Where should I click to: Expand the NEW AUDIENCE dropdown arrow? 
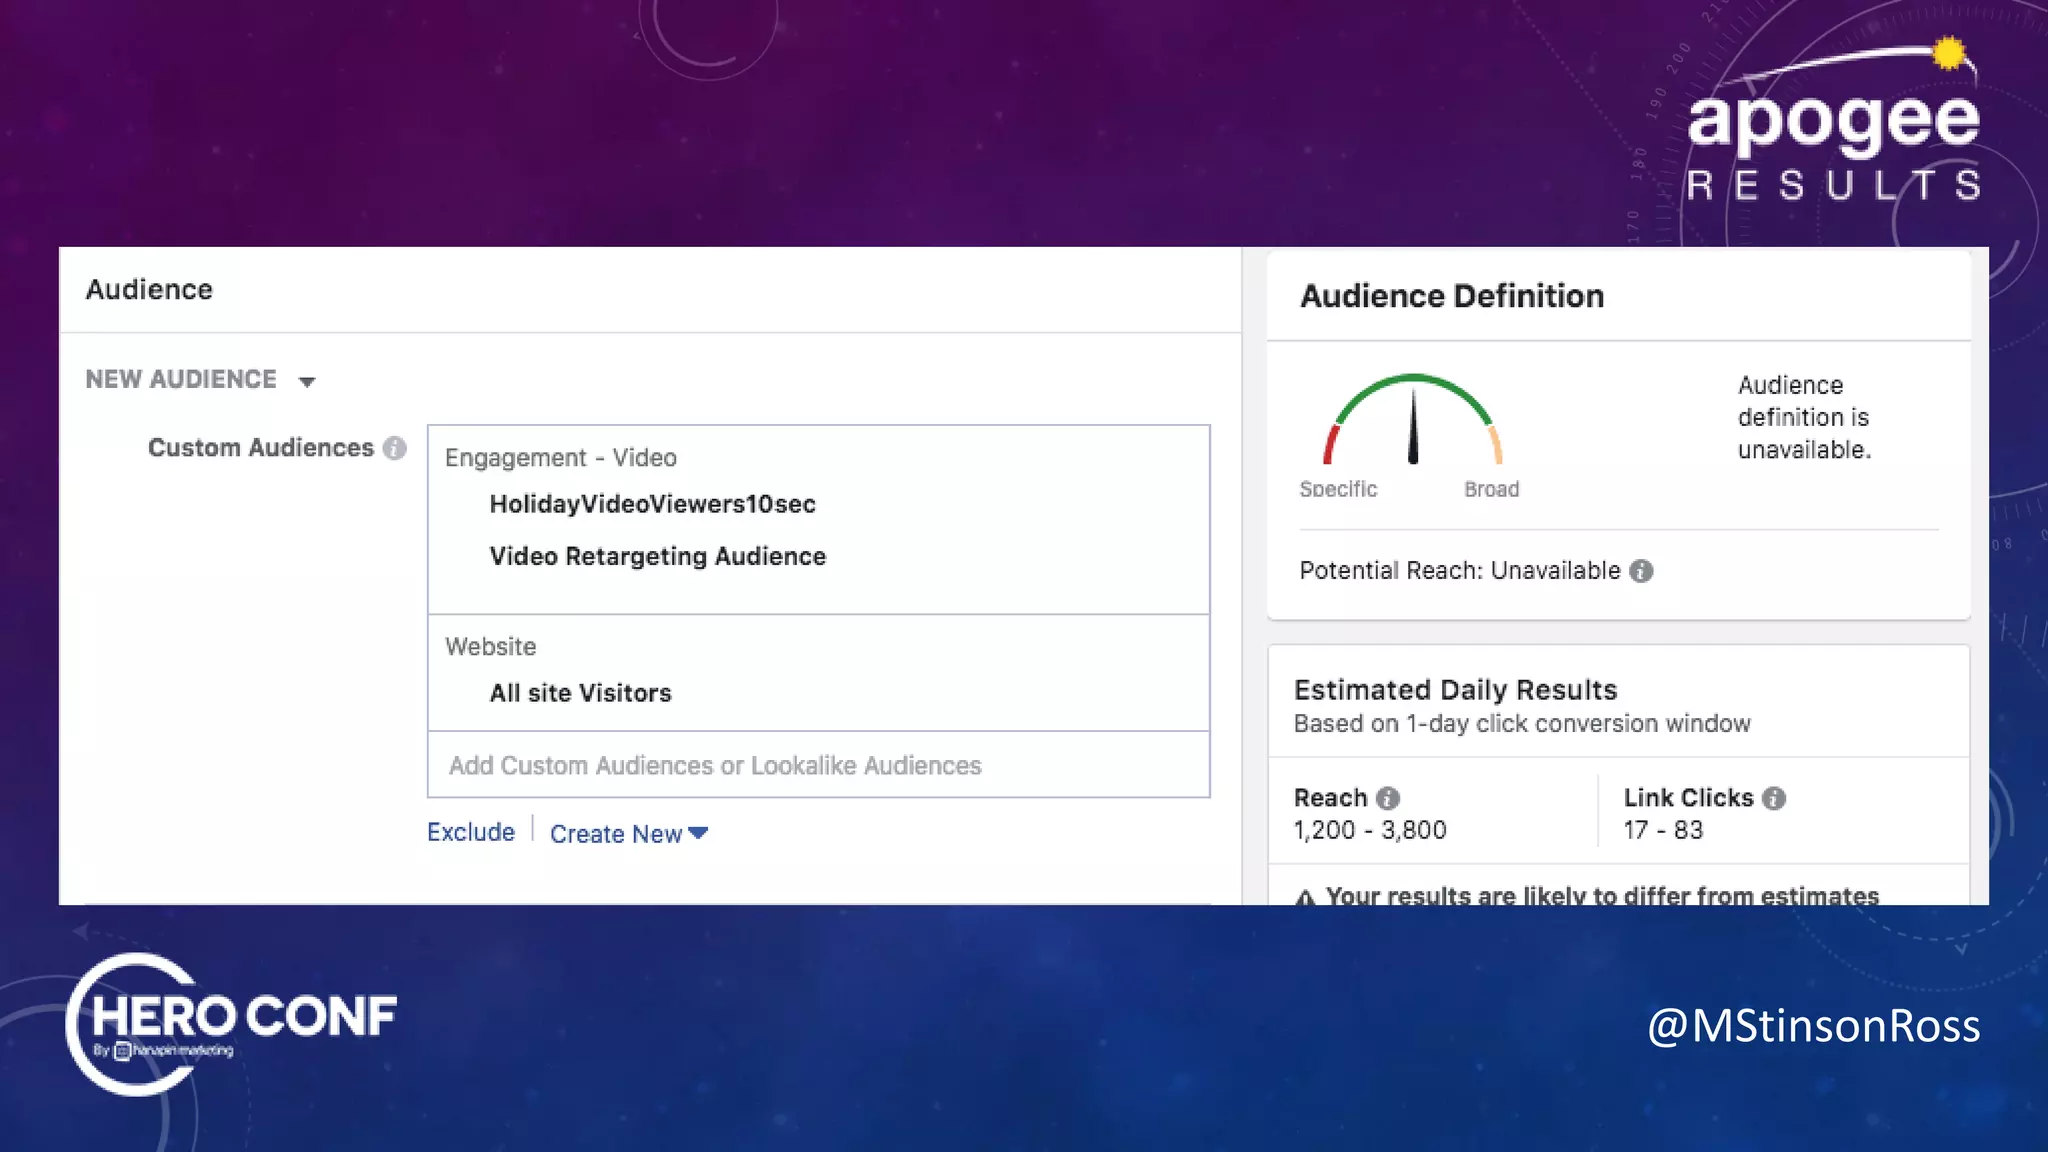pos(307,382)
